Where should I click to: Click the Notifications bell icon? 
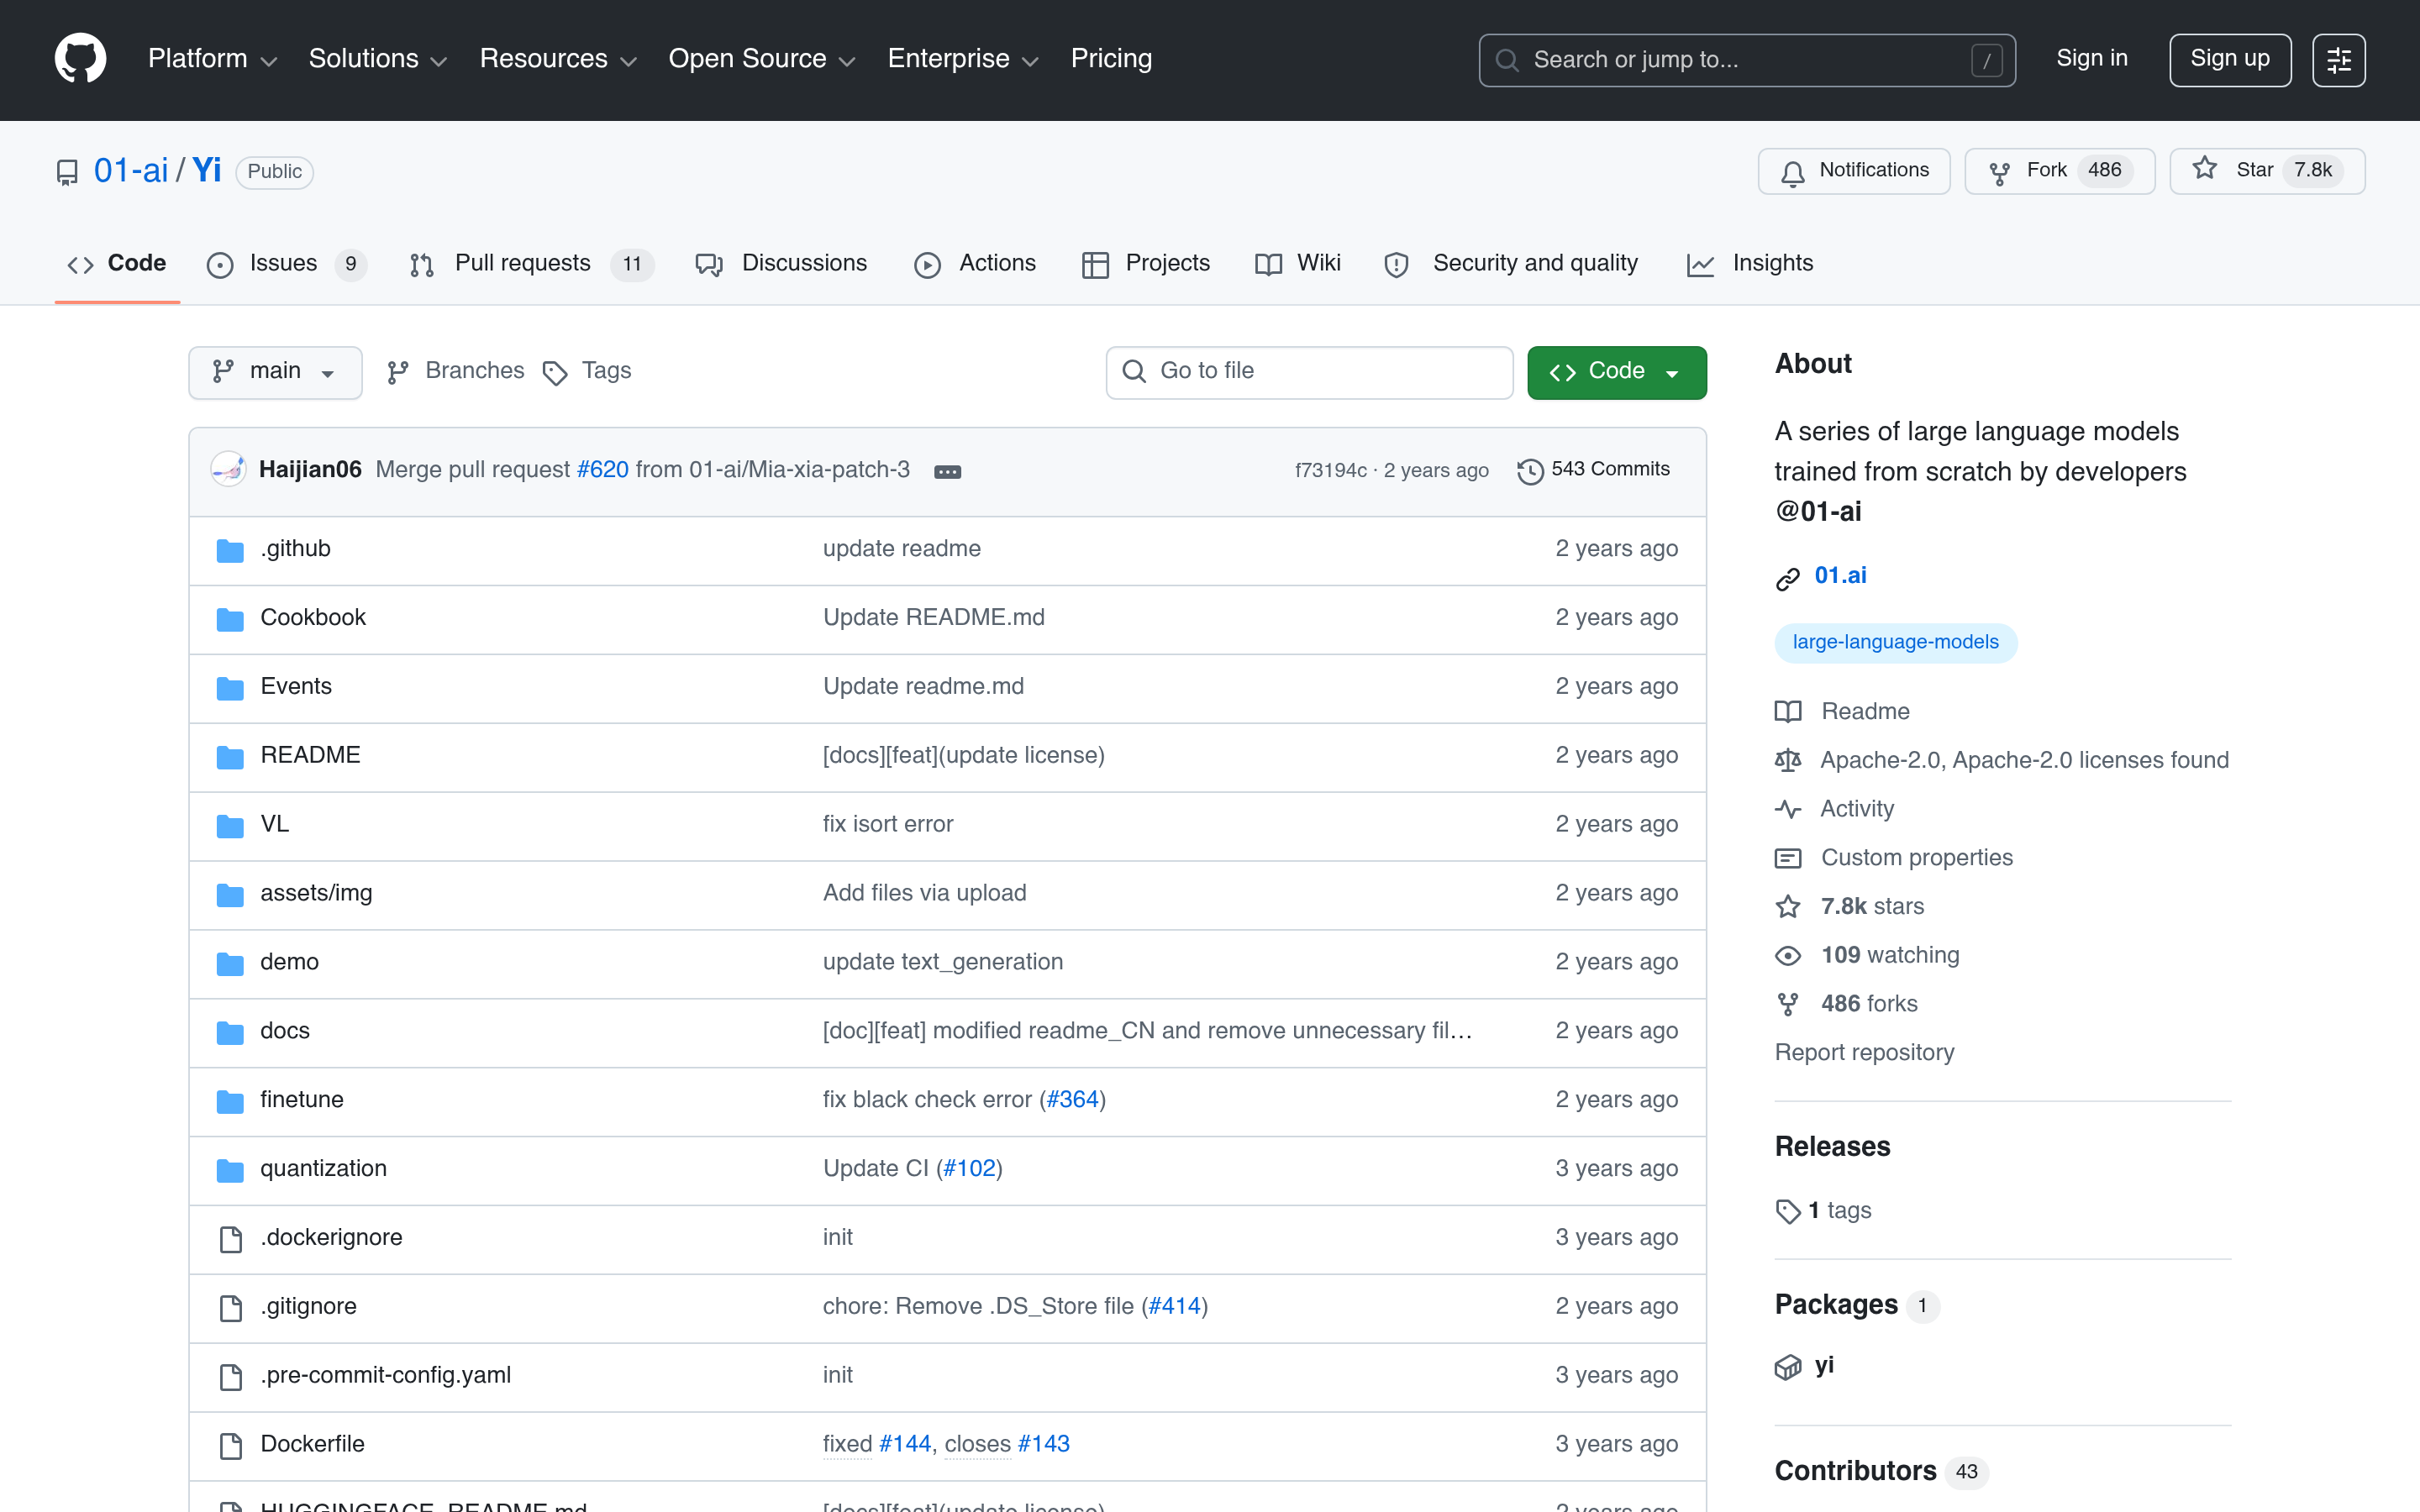1792,173
